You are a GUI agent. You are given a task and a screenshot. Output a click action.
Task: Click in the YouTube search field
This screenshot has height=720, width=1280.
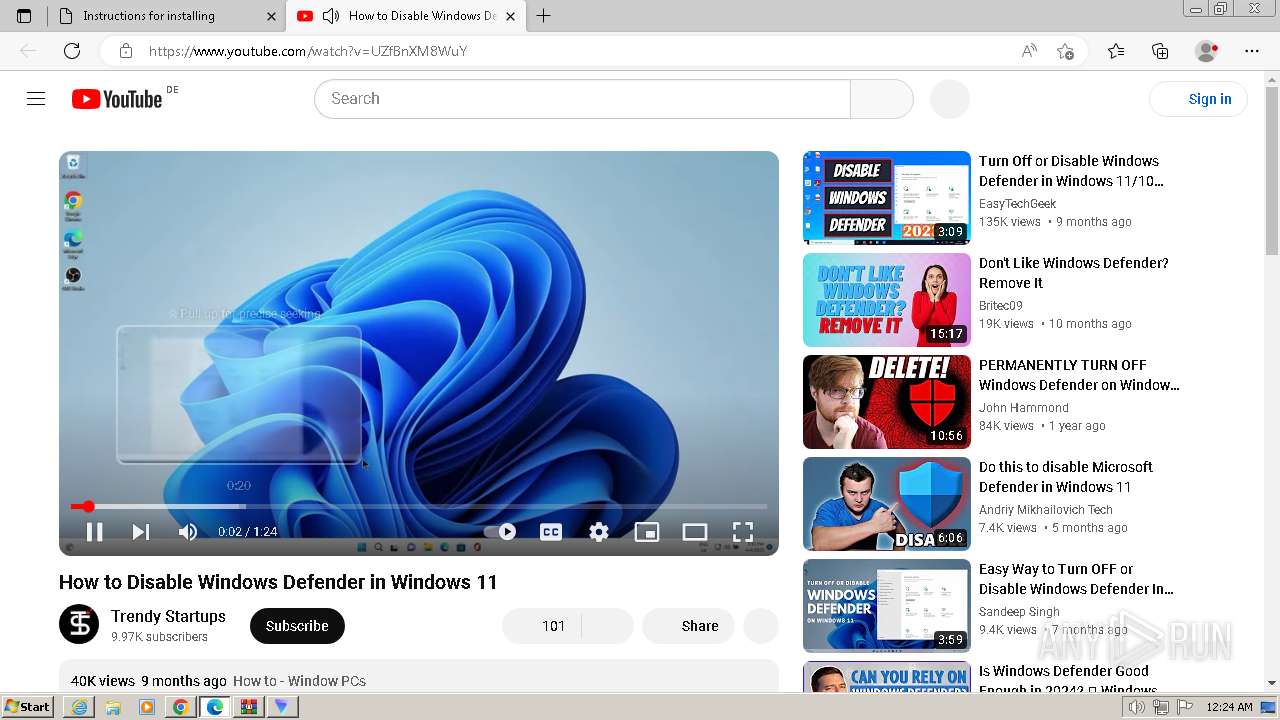point(582,99)
